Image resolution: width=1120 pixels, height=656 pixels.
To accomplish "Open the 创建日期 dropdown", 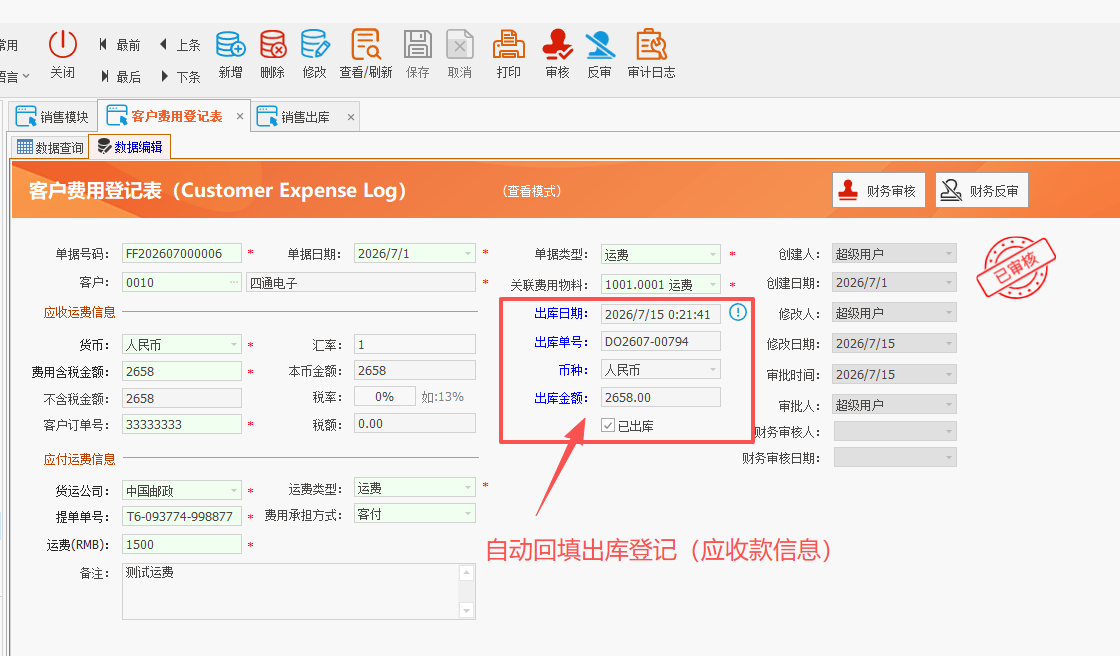I will [949, 283].
